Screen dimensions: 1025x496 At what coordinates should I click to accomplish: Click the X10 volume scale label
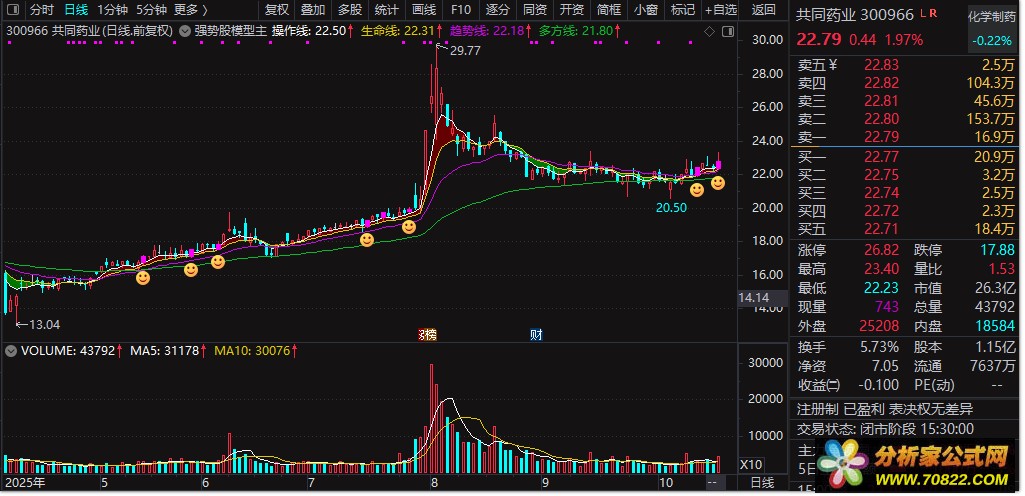[x=751, y=465]
